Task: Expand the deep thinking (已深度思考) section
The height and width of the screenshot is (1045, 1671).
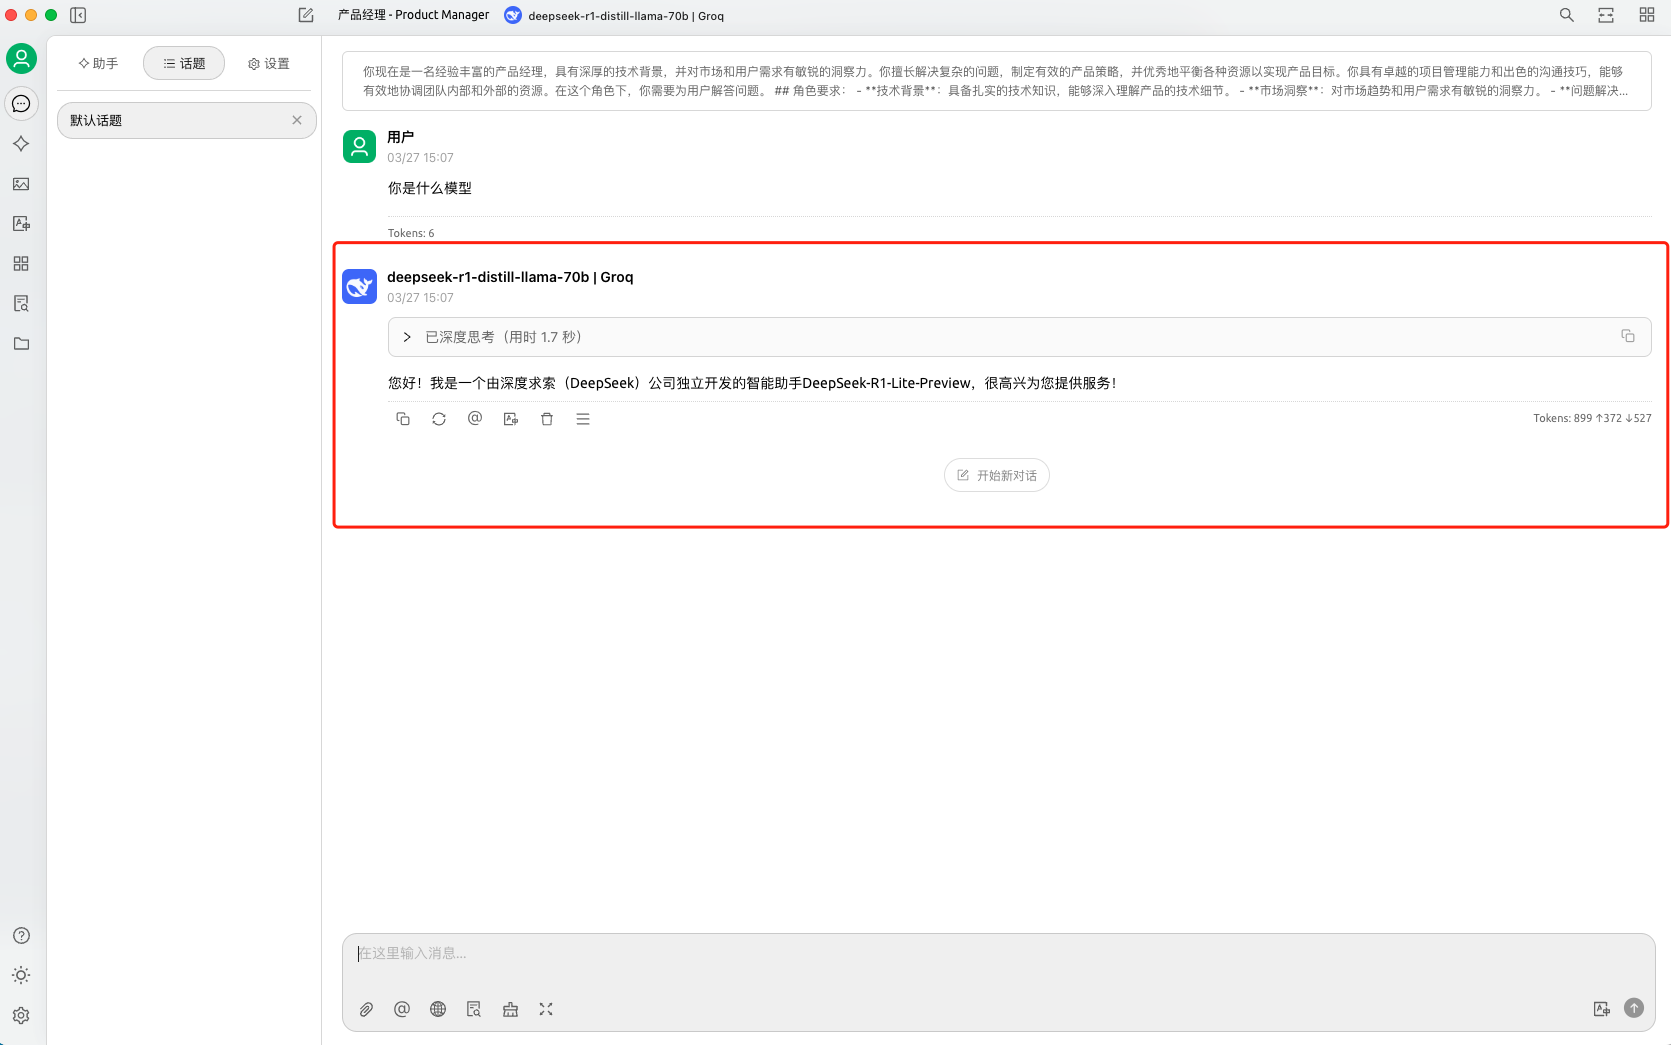Action: coord(406,337)
